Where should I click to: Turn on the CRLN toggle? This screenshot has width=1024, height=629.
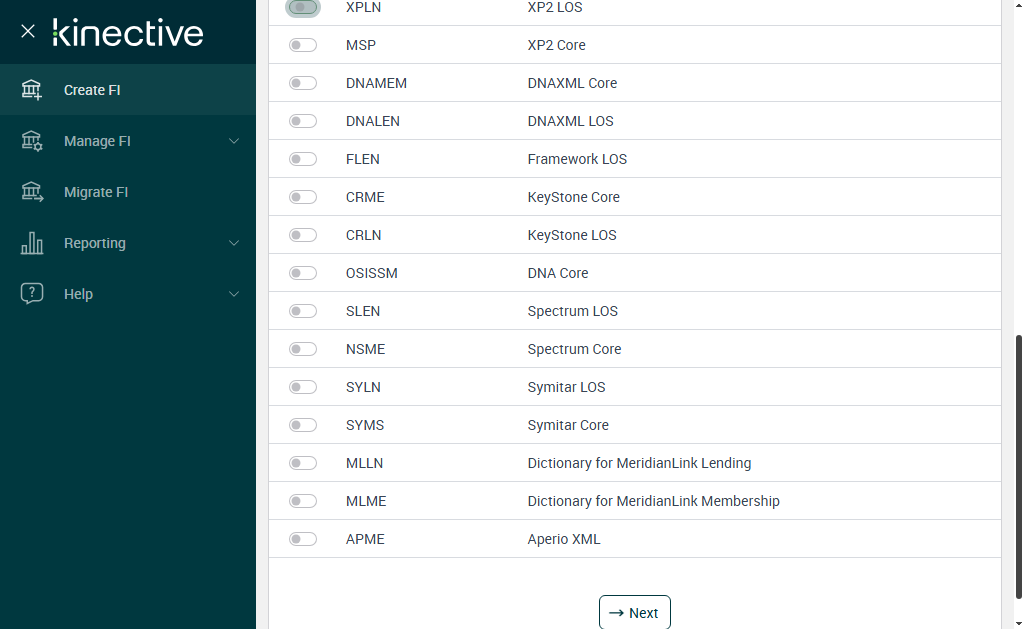point(302,234)
